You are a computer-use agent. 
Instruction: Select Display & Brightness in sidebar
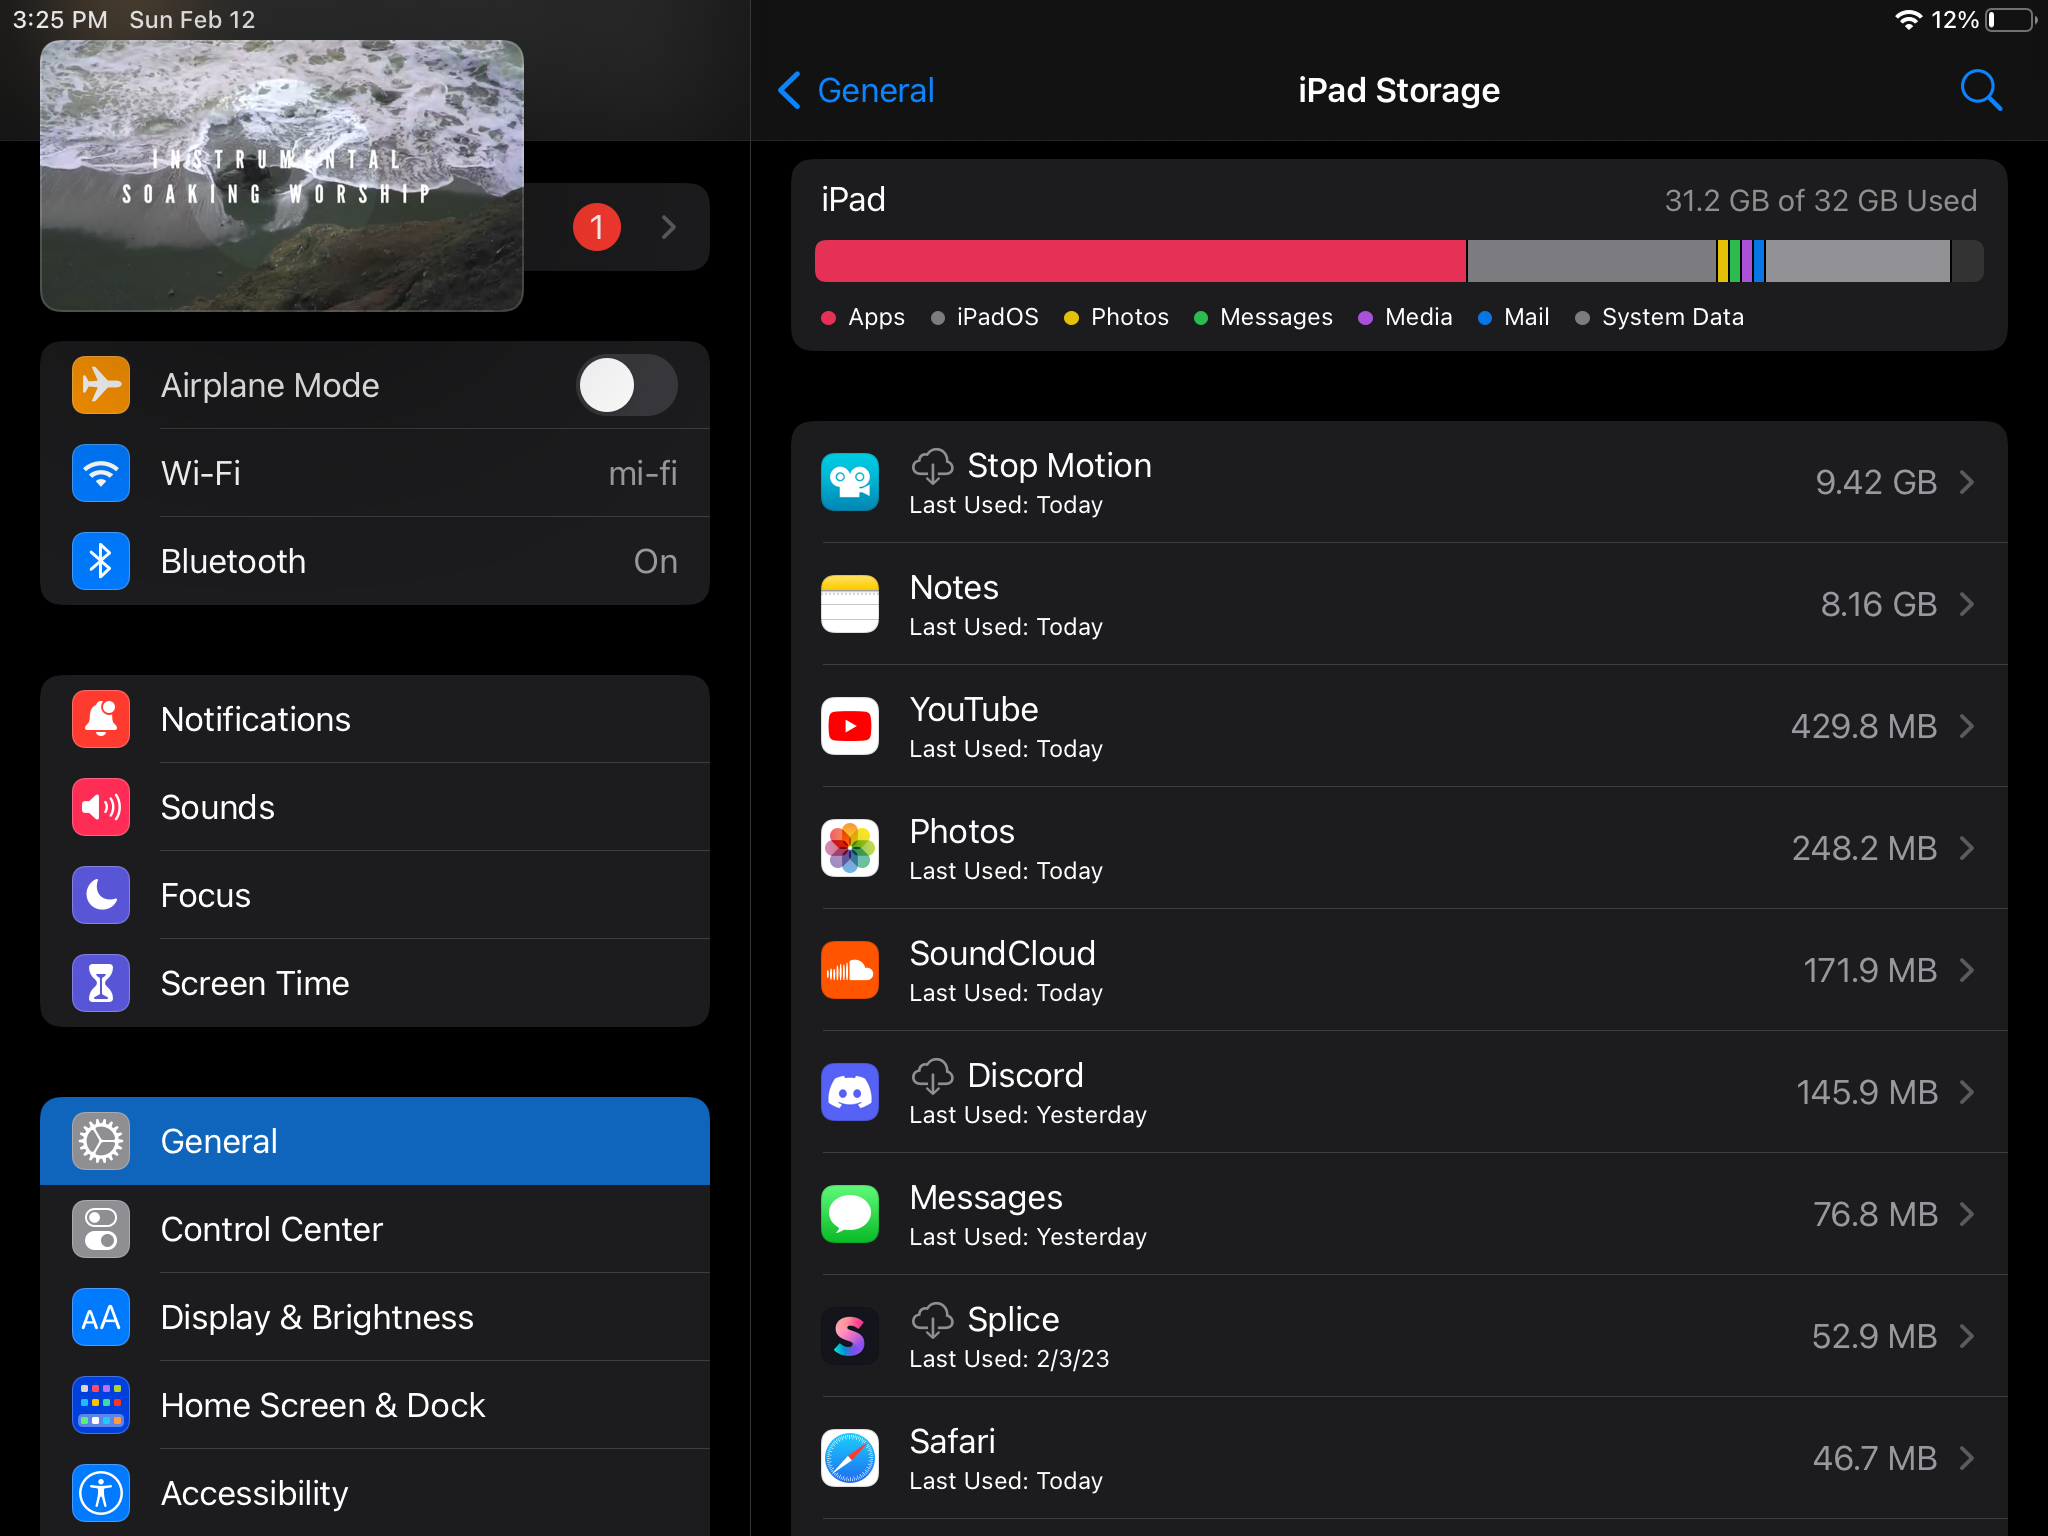click(x=375, y=1317)
